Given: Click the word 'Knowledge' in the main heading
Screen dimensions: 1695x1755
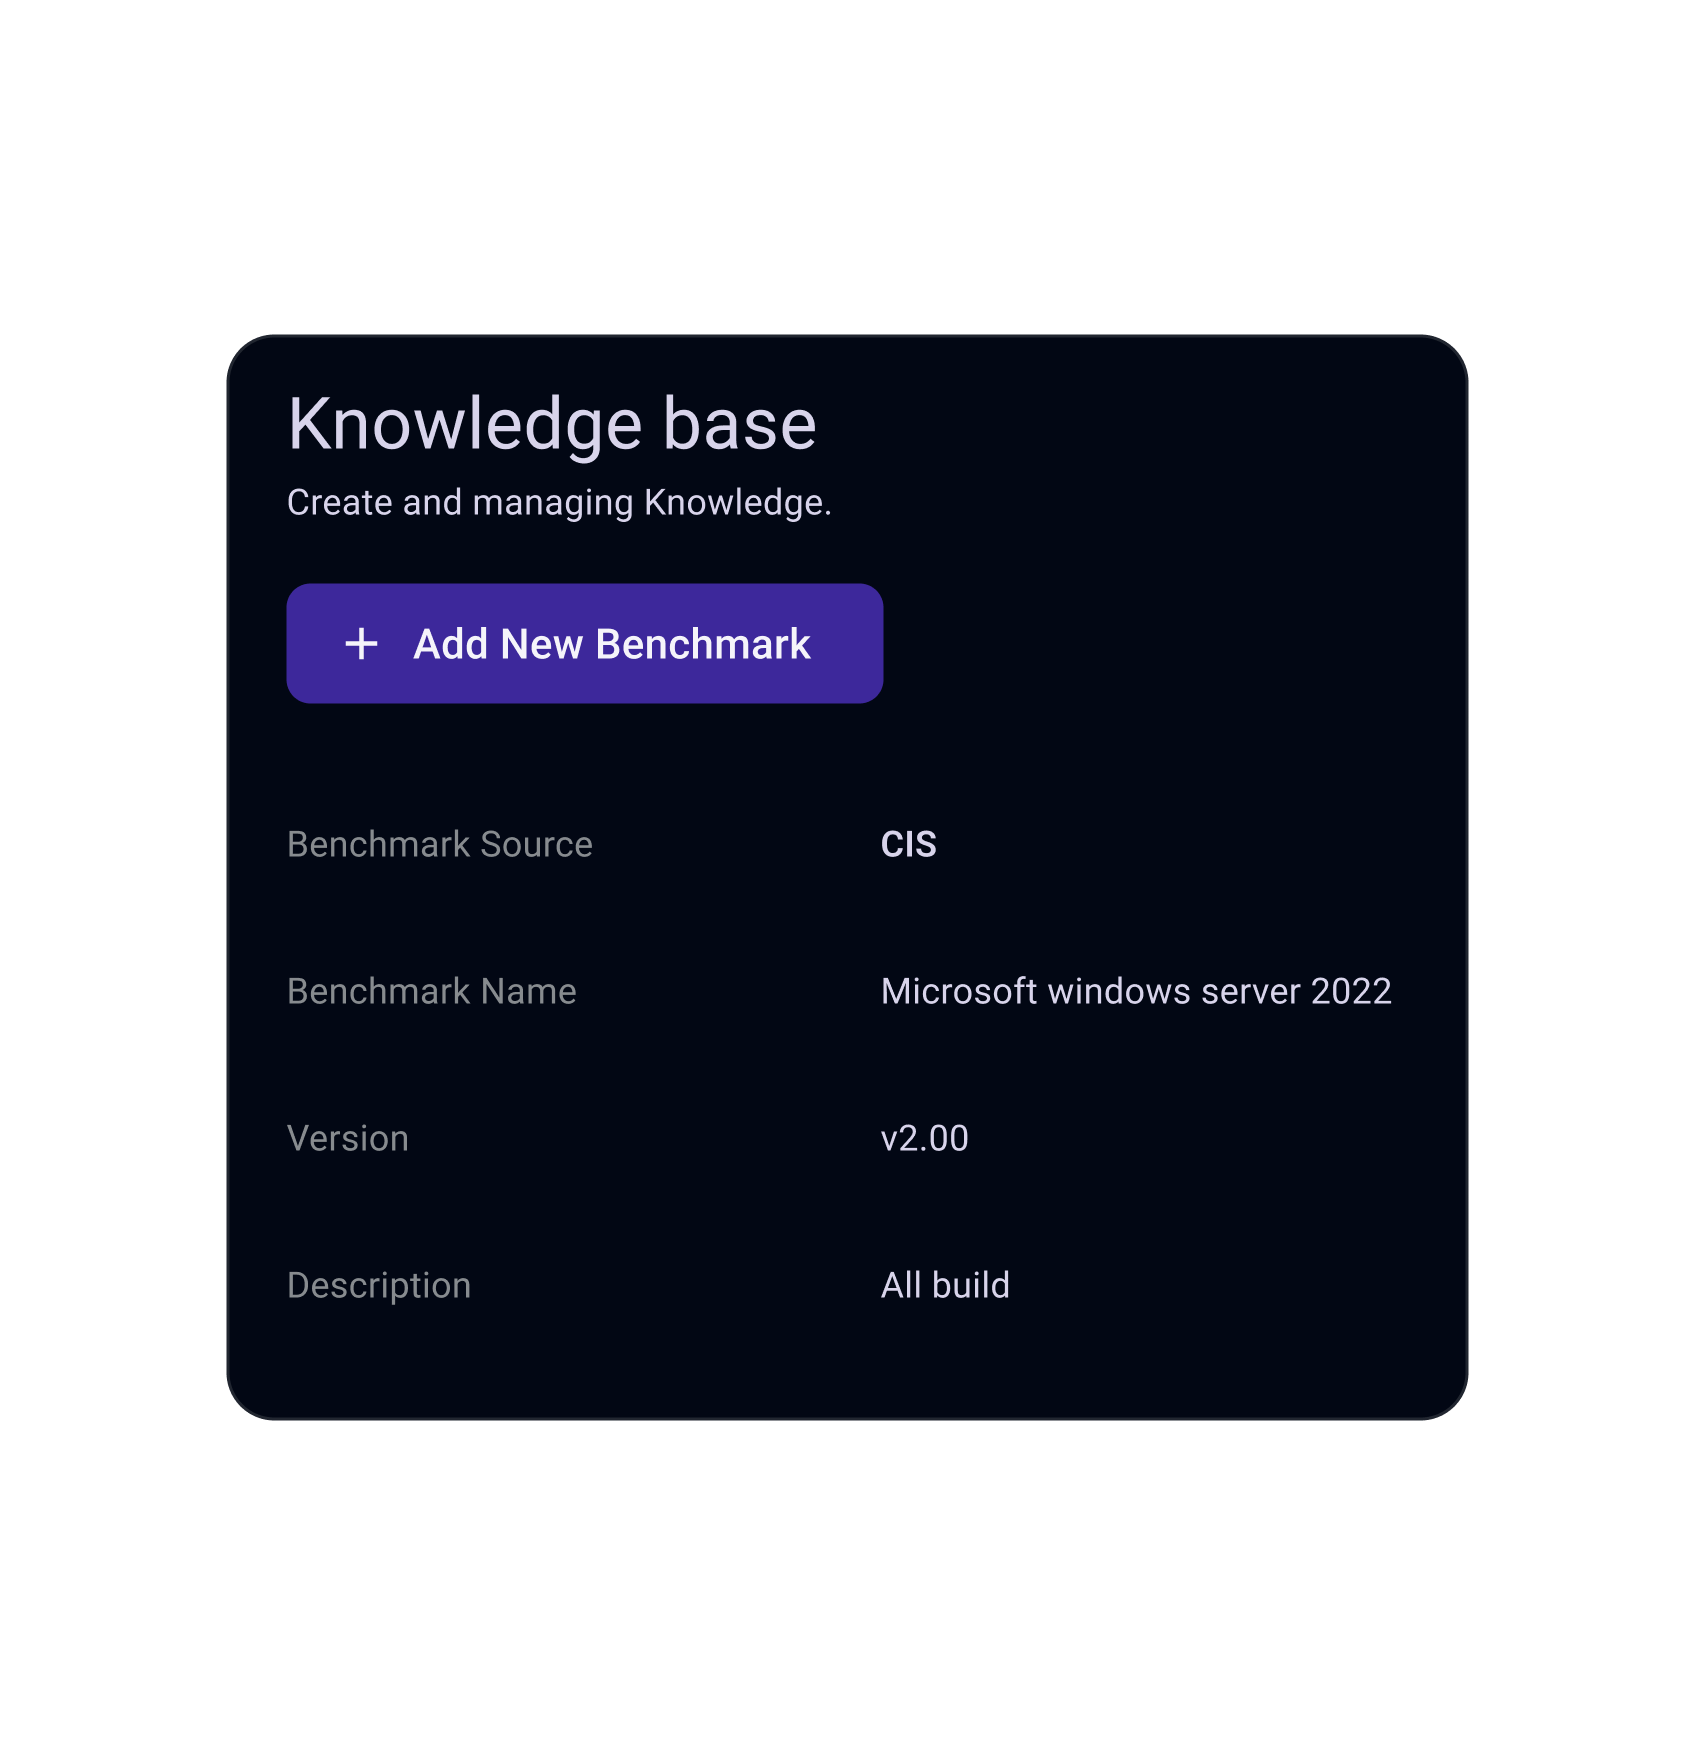Looking at the screenshot, I should coord(465,424).
